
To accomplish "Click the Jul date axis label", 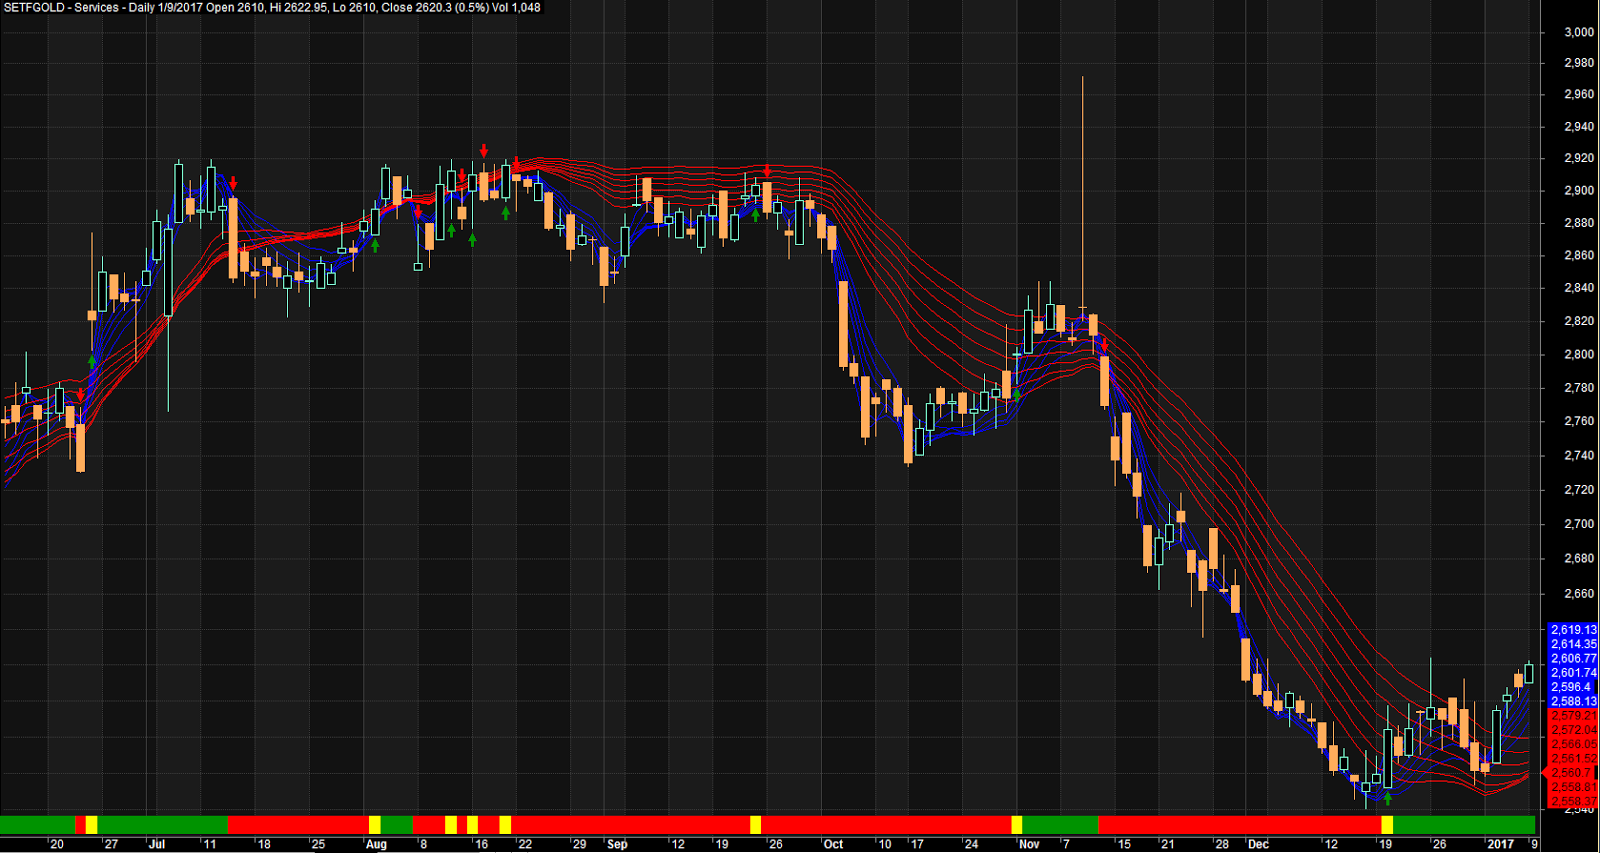I will 157,844.
